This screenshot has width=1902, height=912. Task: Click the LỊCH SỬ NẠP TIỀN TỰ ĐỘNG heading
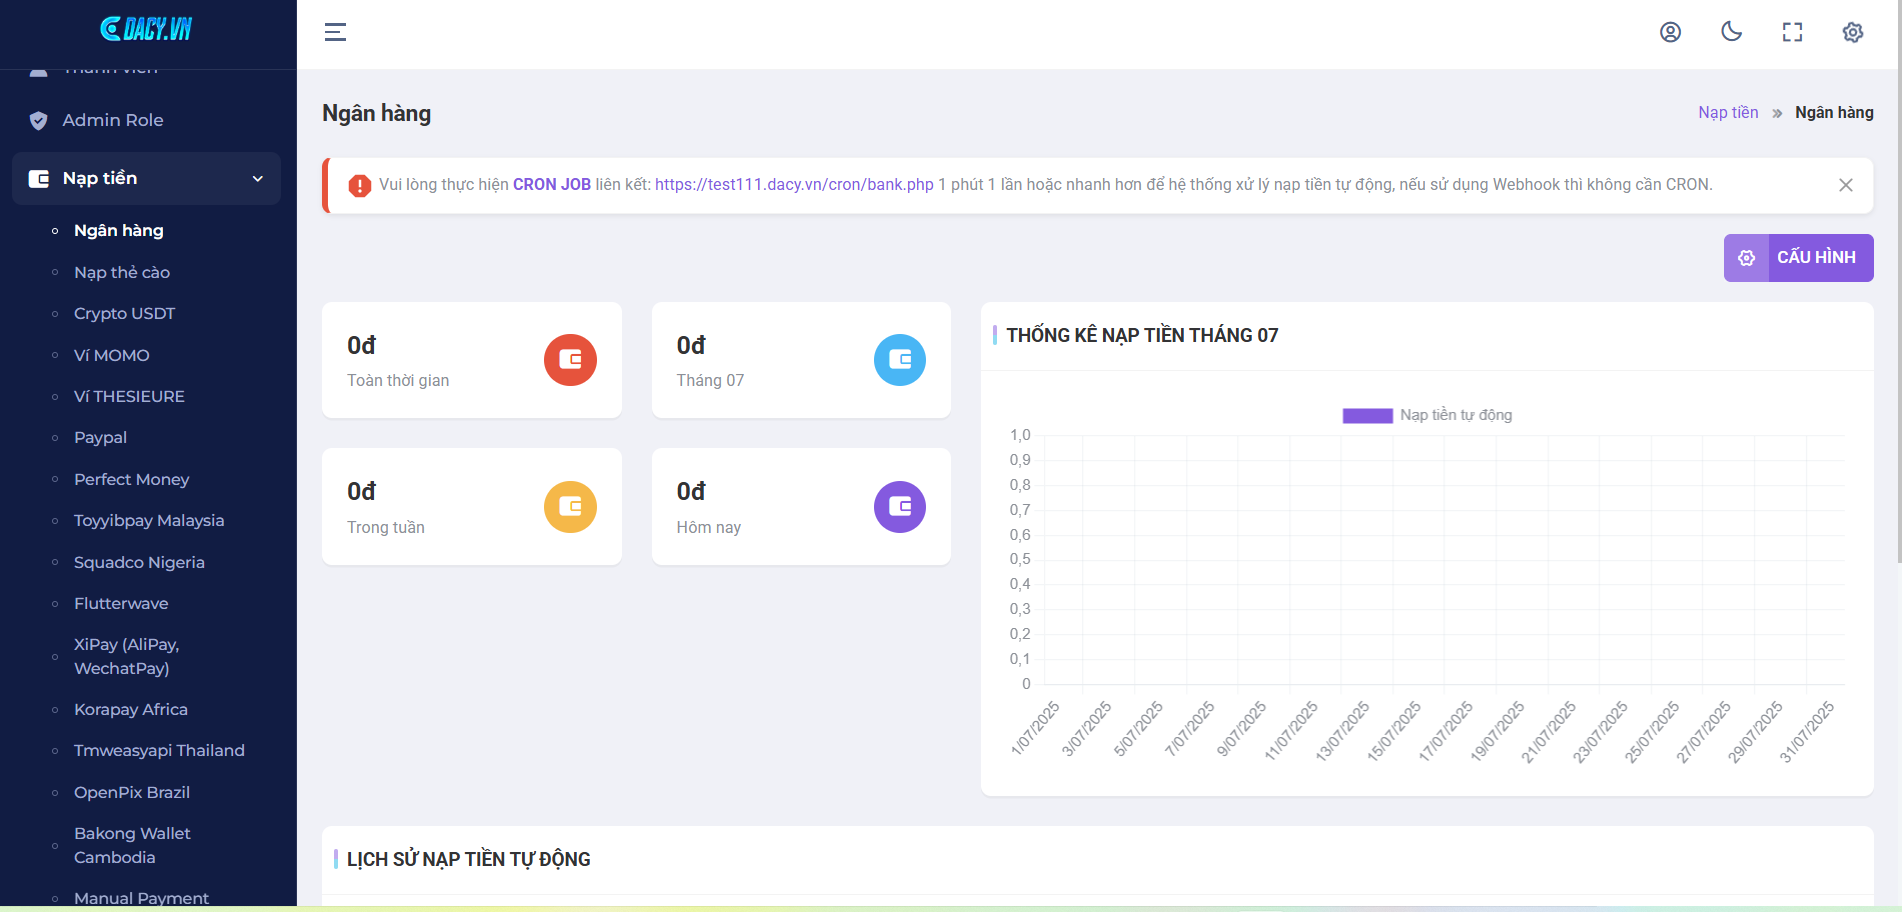click(468, 860)
